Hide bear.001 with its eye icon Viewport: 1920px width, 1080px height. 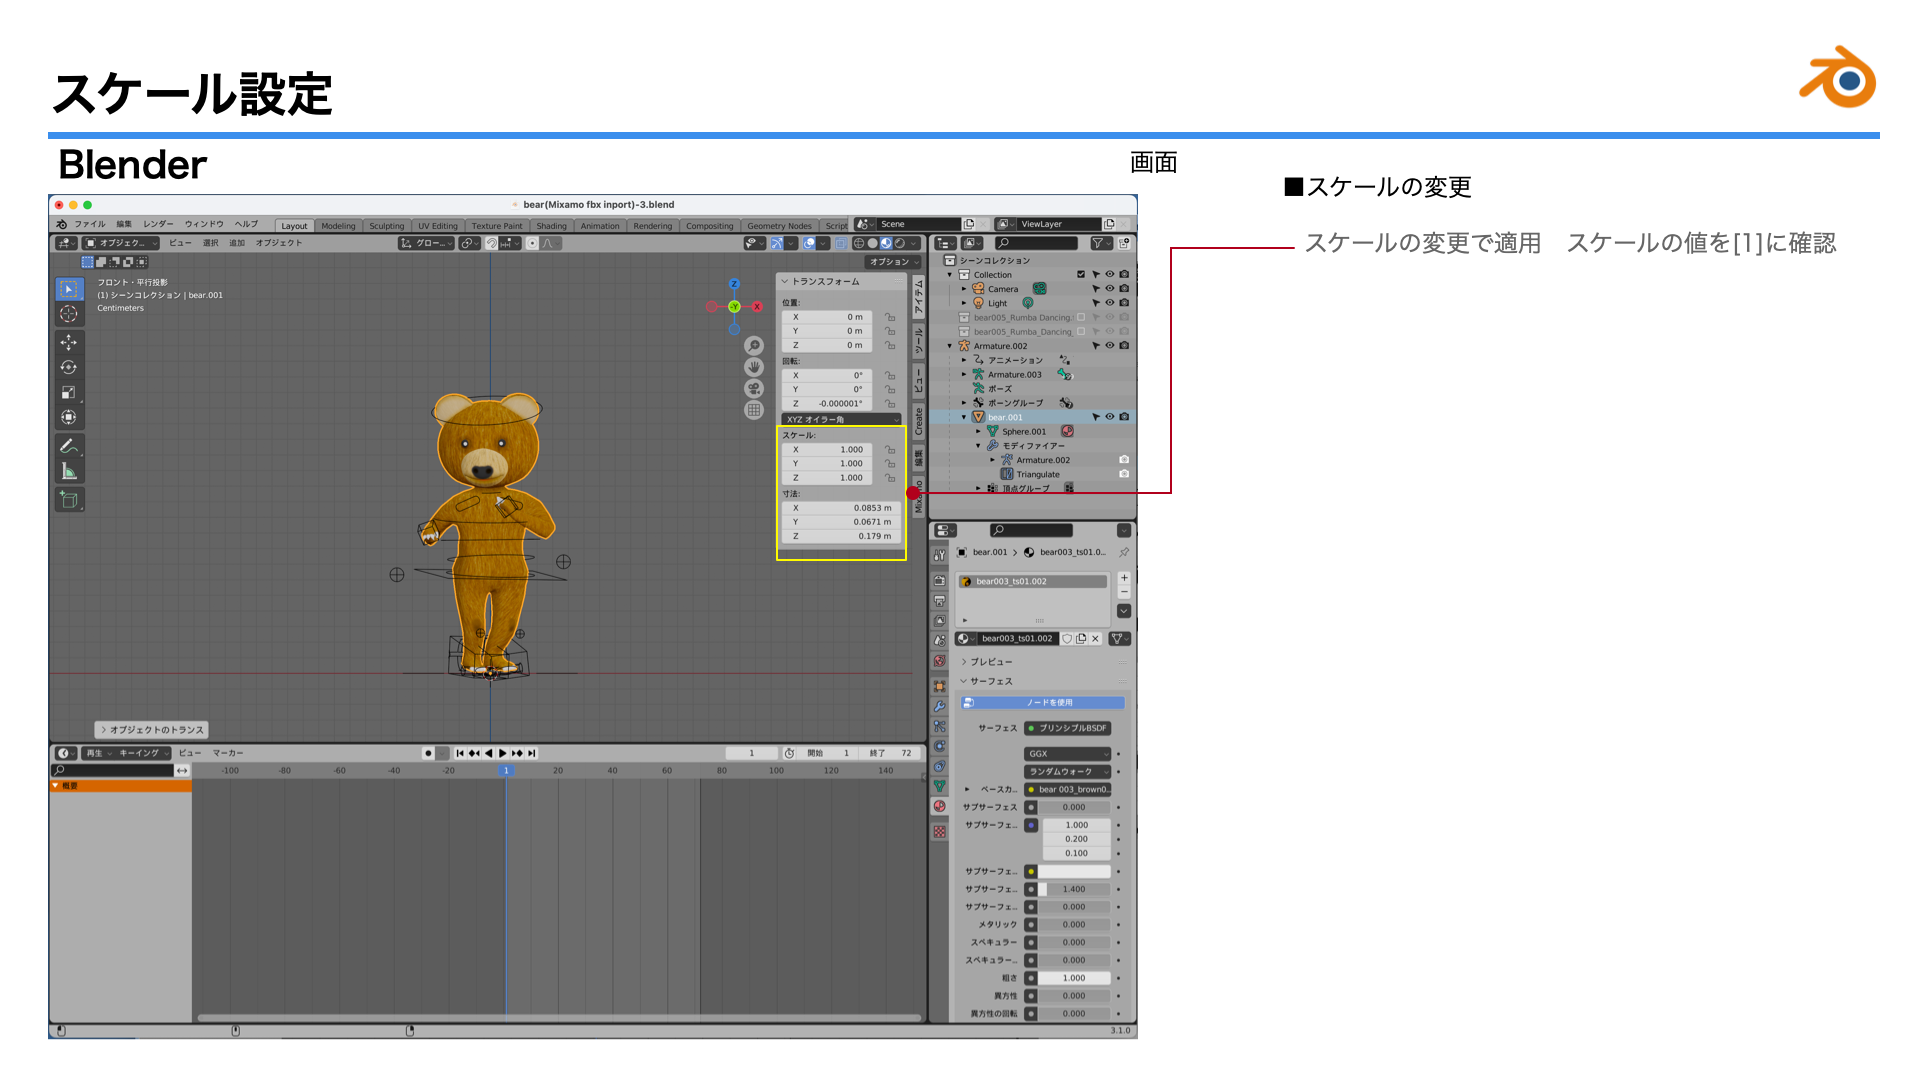click(1110, 417)
